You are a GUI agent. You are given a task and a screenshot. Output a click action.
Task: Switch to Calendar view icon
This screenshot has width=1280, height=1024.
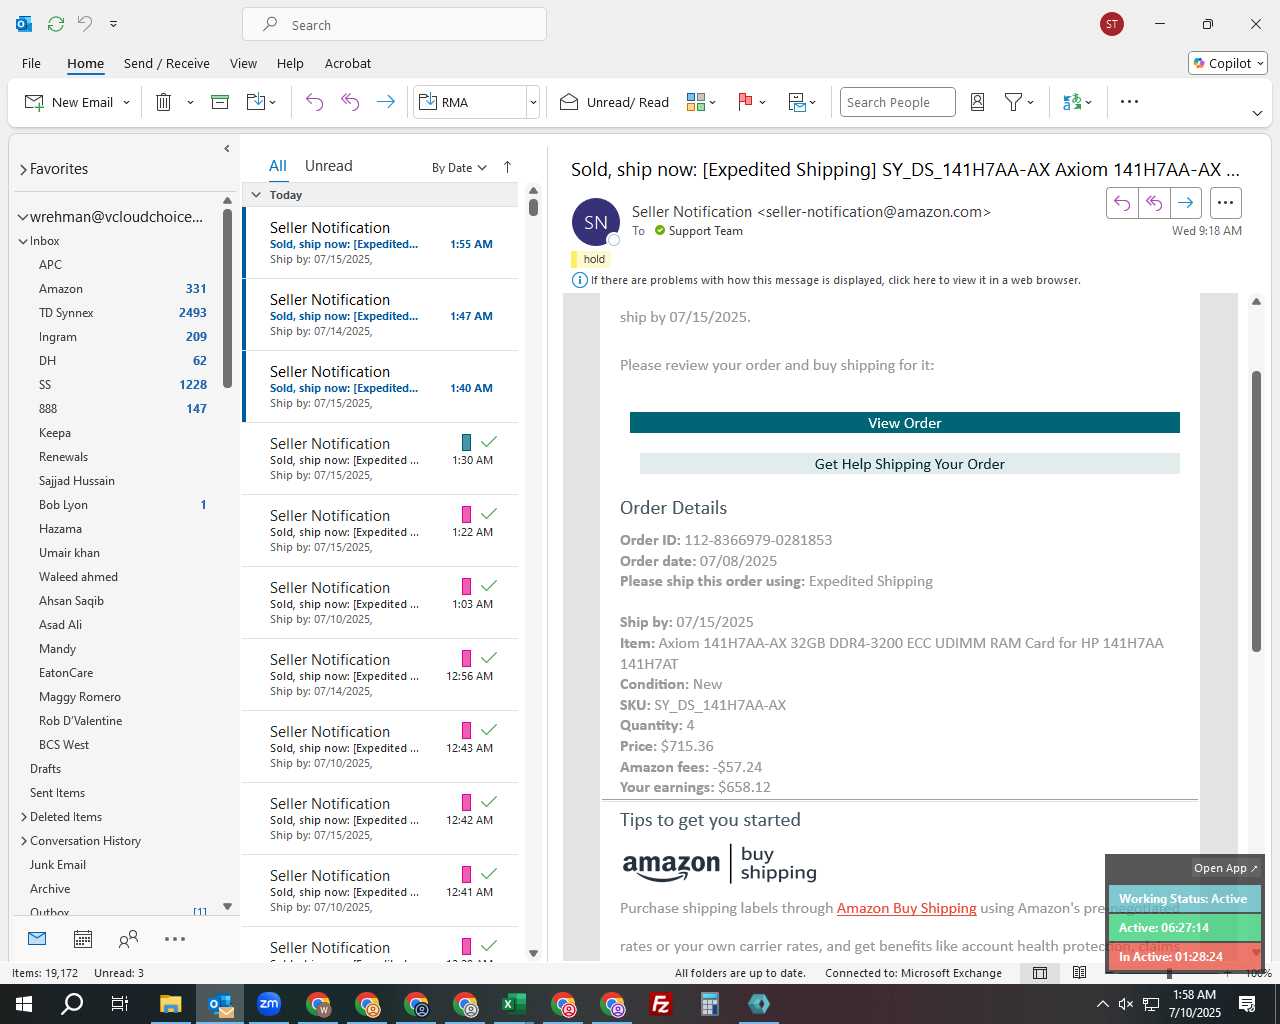[83, 939]
